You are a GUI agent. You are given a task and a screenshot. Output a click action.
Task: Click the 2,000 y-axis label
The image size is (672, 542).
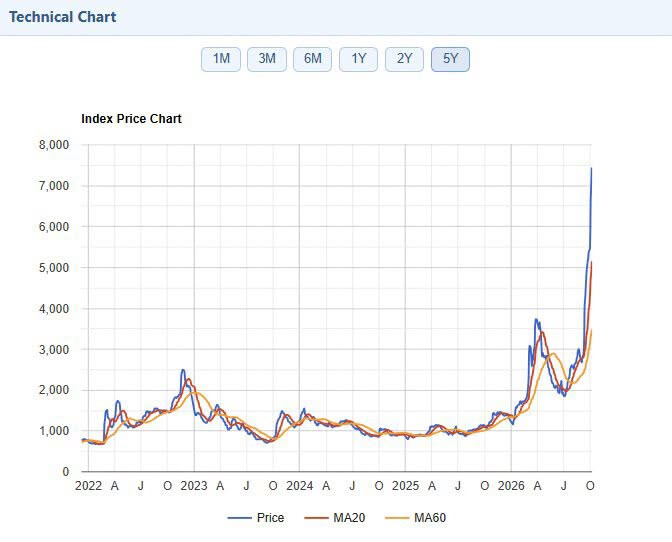(x=54, y=390)
